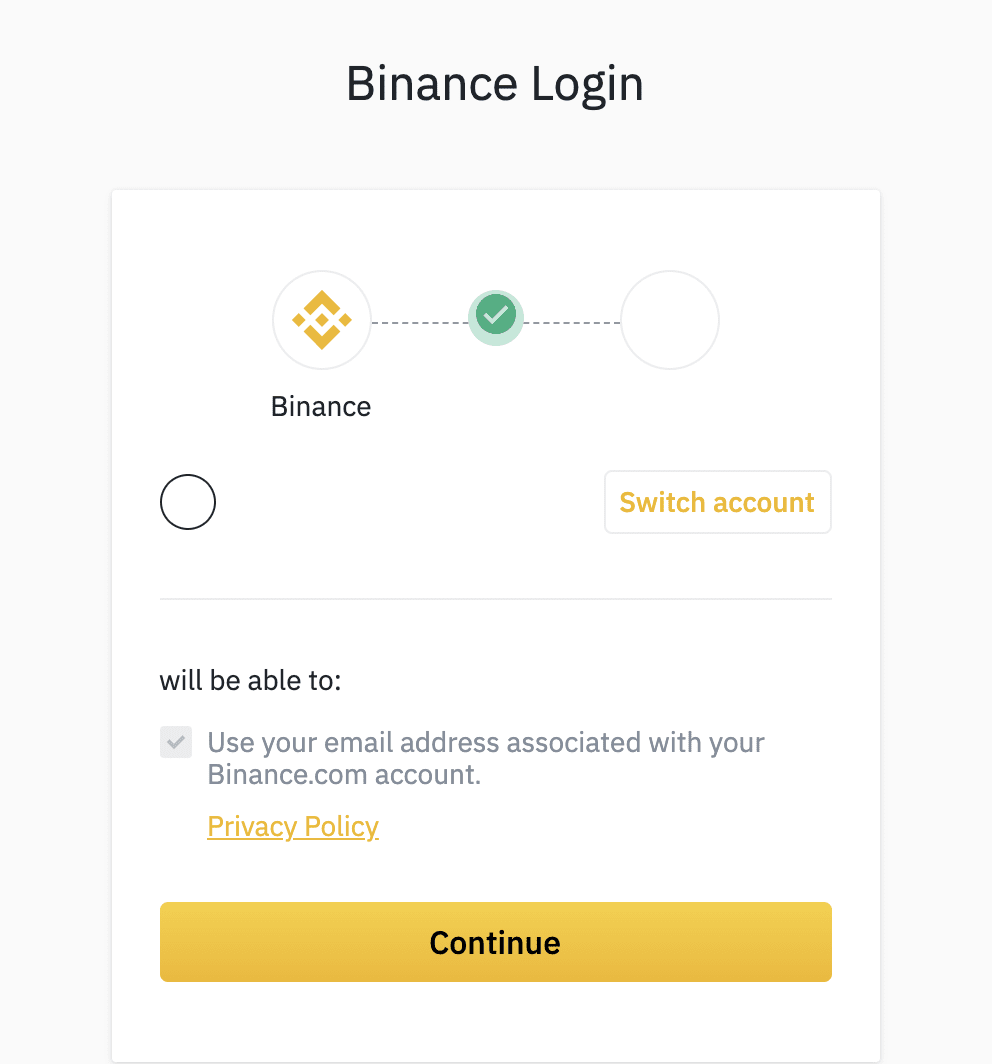Image resolution: width=992 pixels, height=1064 pixels.
Task: Click the Binance diamond logo icon
Action: pos(321,320)
